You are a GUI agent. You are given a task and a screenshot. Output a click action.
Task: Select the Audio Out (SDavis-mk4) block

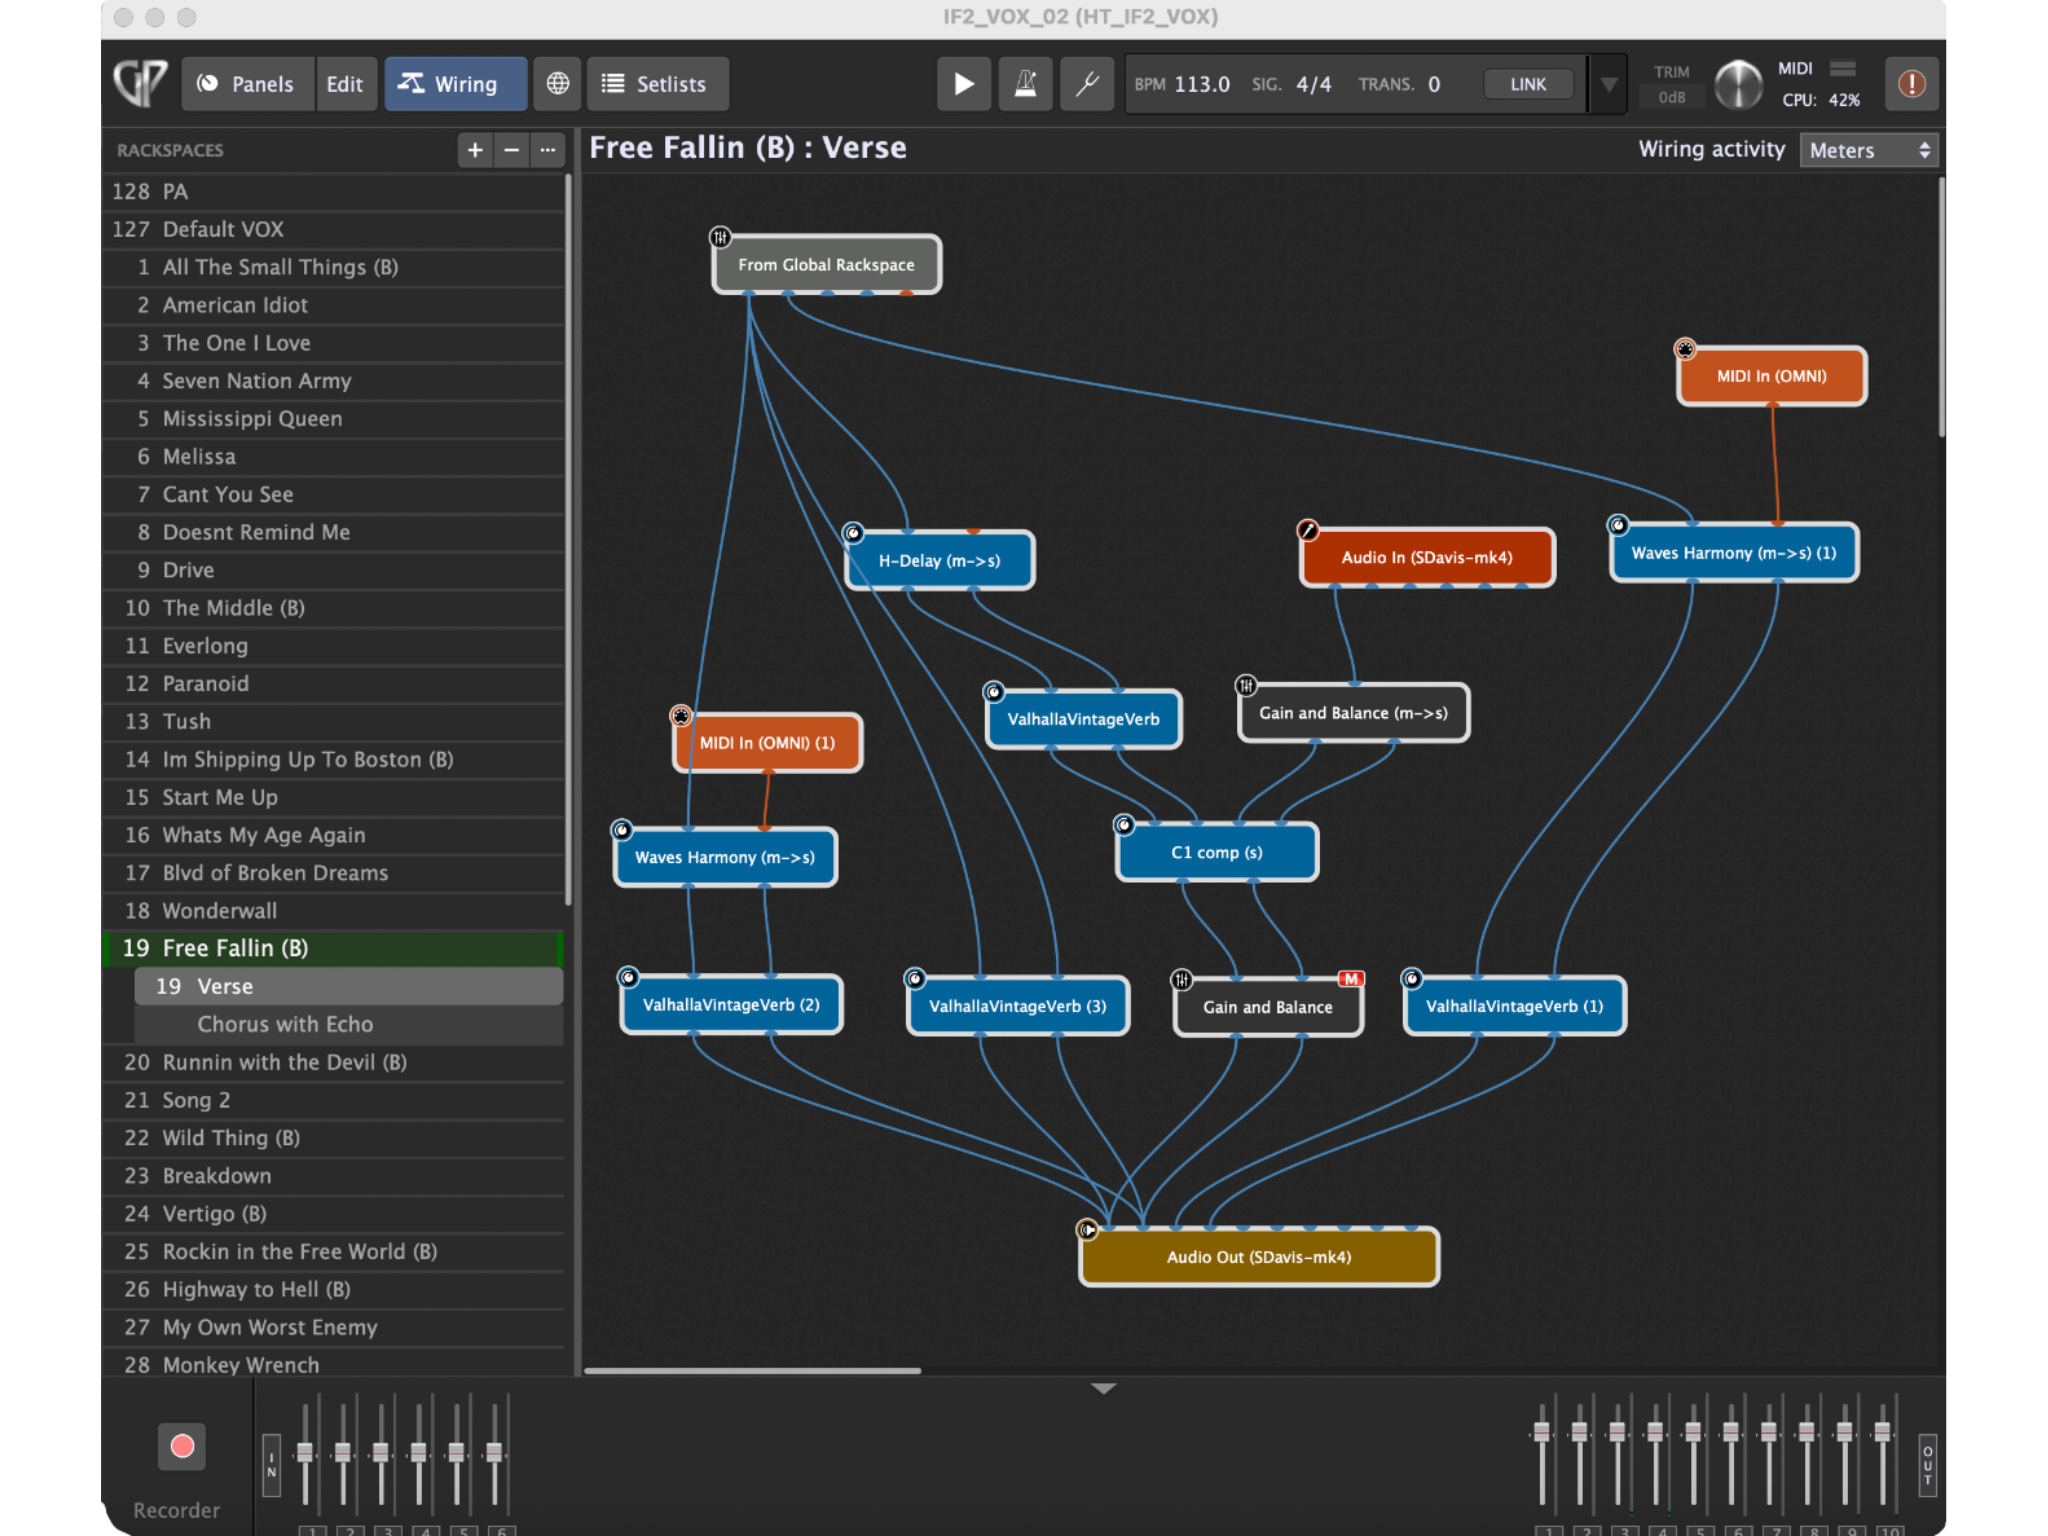coord(1259,1257)
